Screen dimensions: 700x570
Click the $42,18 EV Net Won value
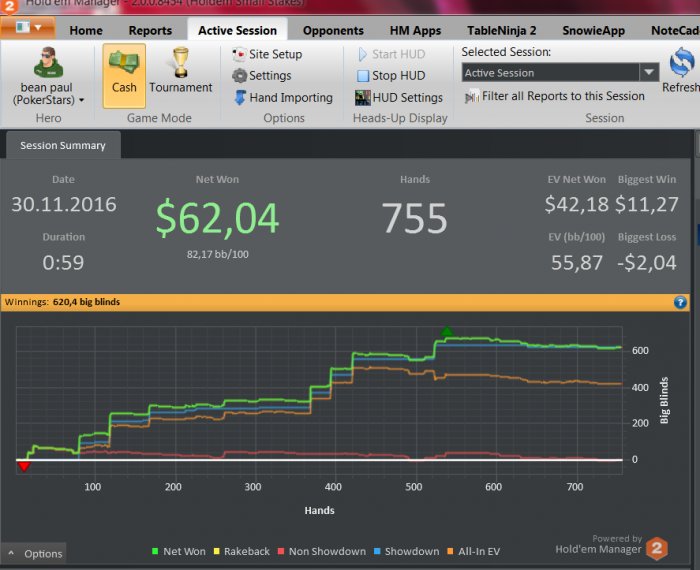[x=576, y=204]
